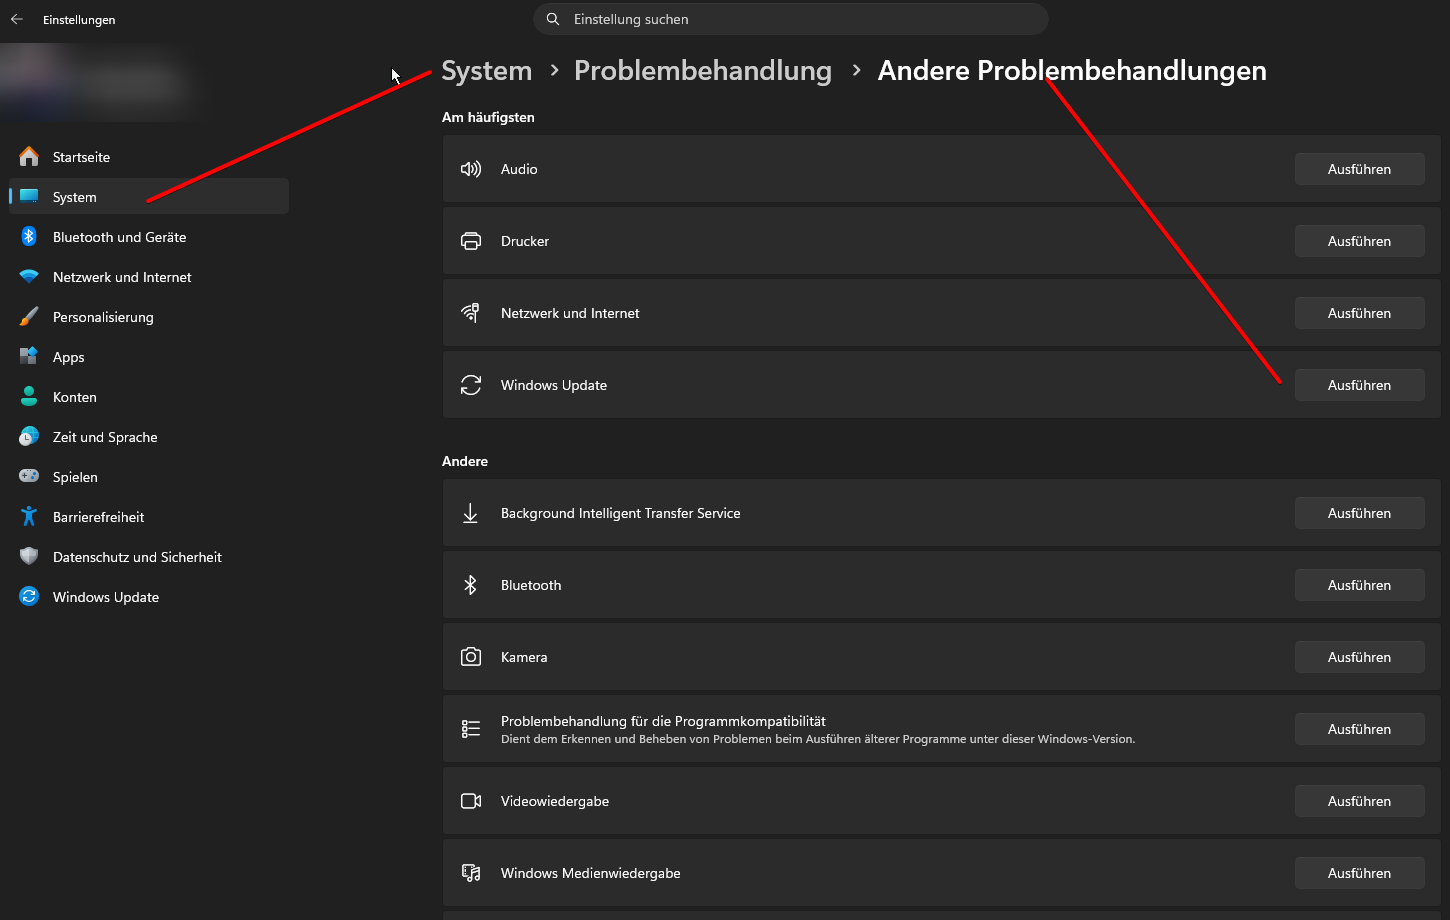Click the Bluetooth troubleshooter row icon

coord(470,585)
